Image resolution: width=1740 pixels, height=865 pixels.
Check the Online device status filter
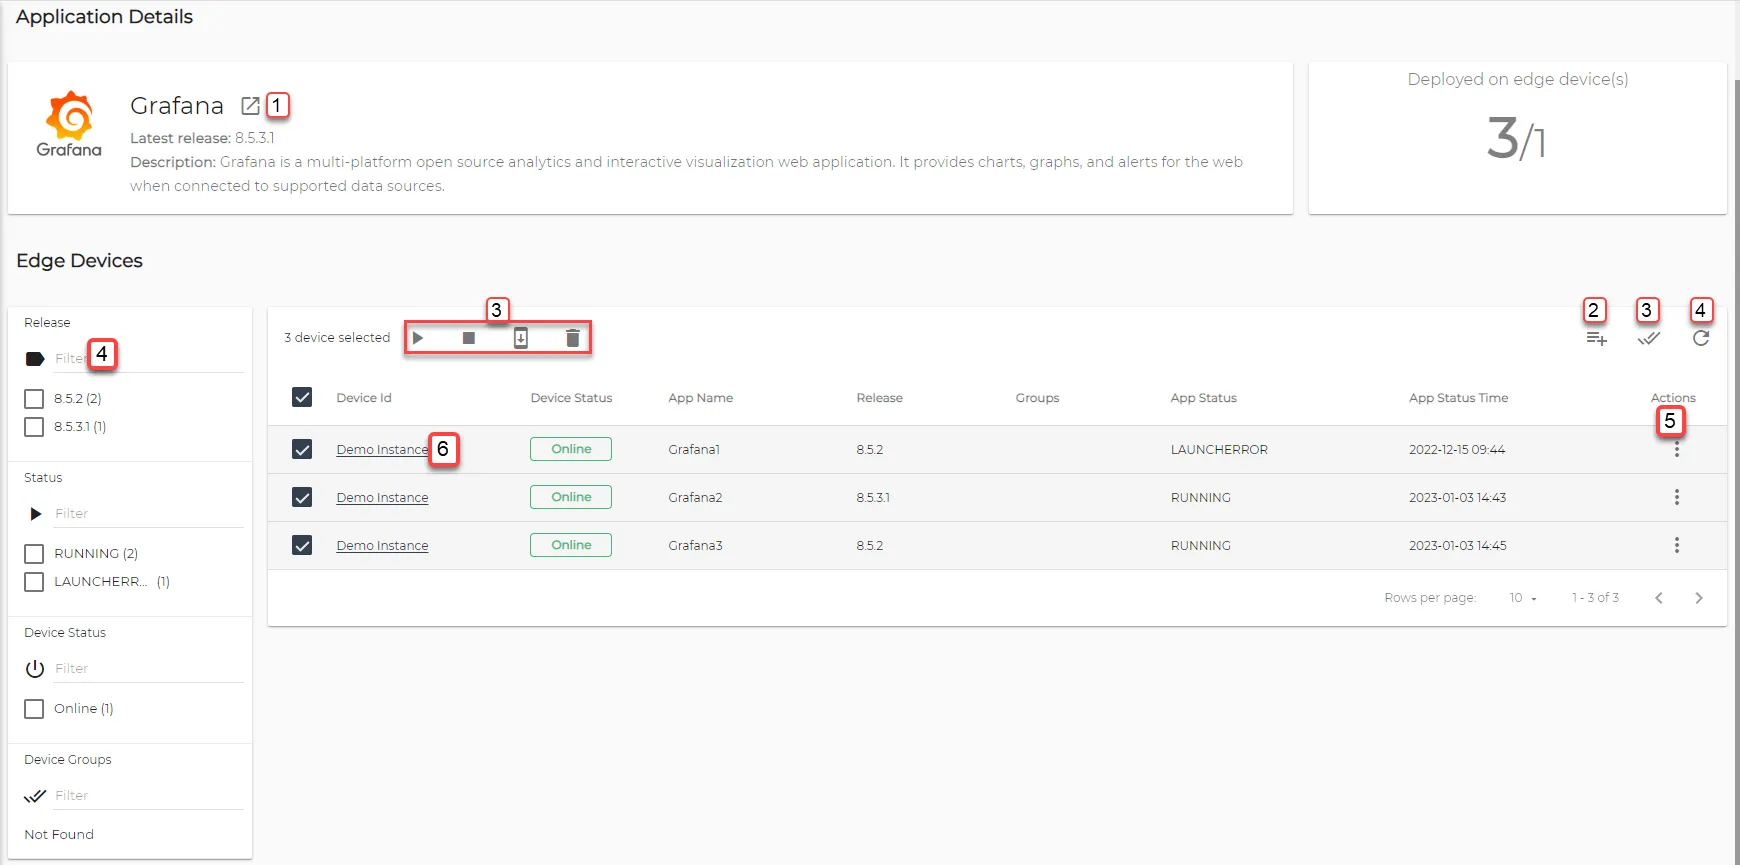tap(34, 709)
